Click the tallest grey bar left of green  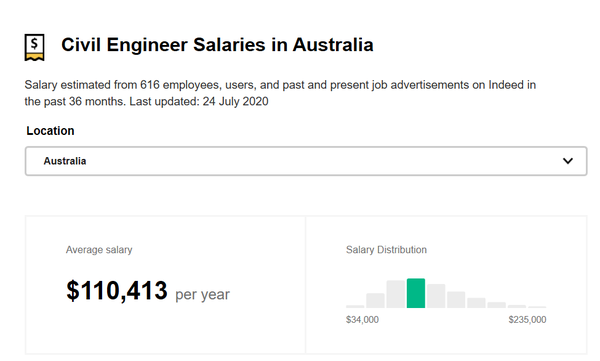[x=396, y=294]
